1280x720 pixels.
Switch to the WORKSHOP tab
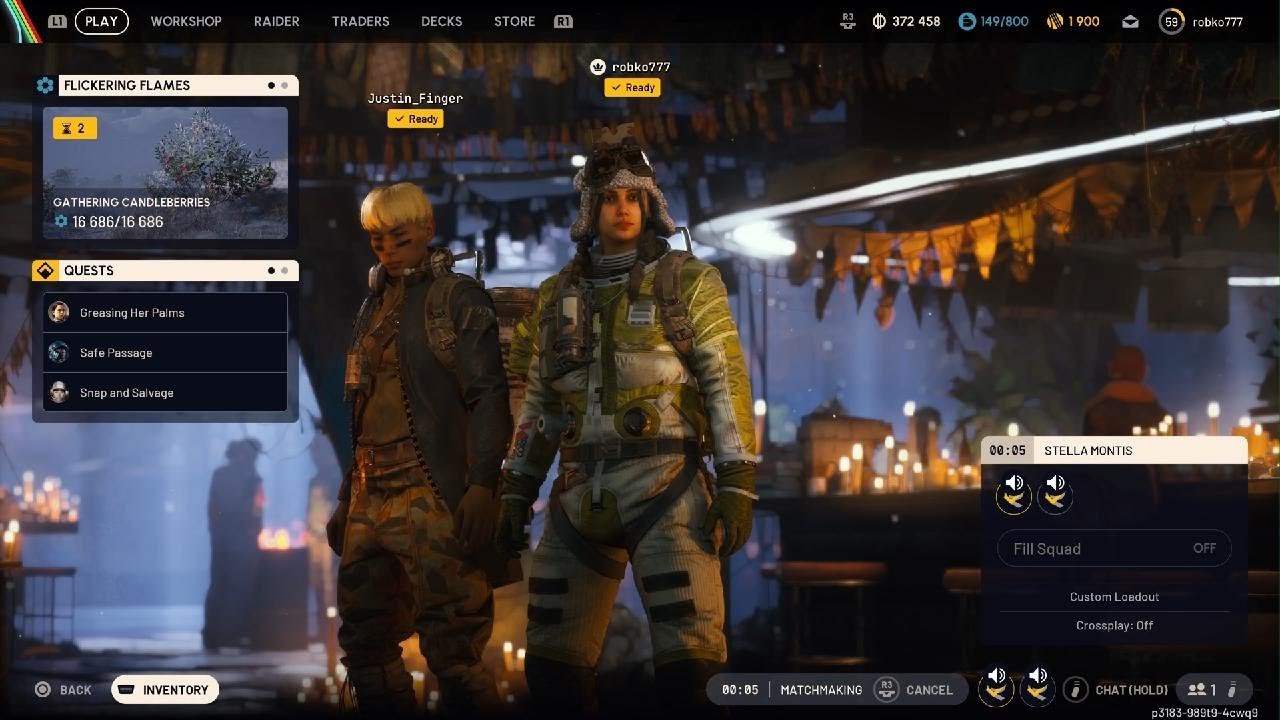pyautogui.click(x=186, y=21)
